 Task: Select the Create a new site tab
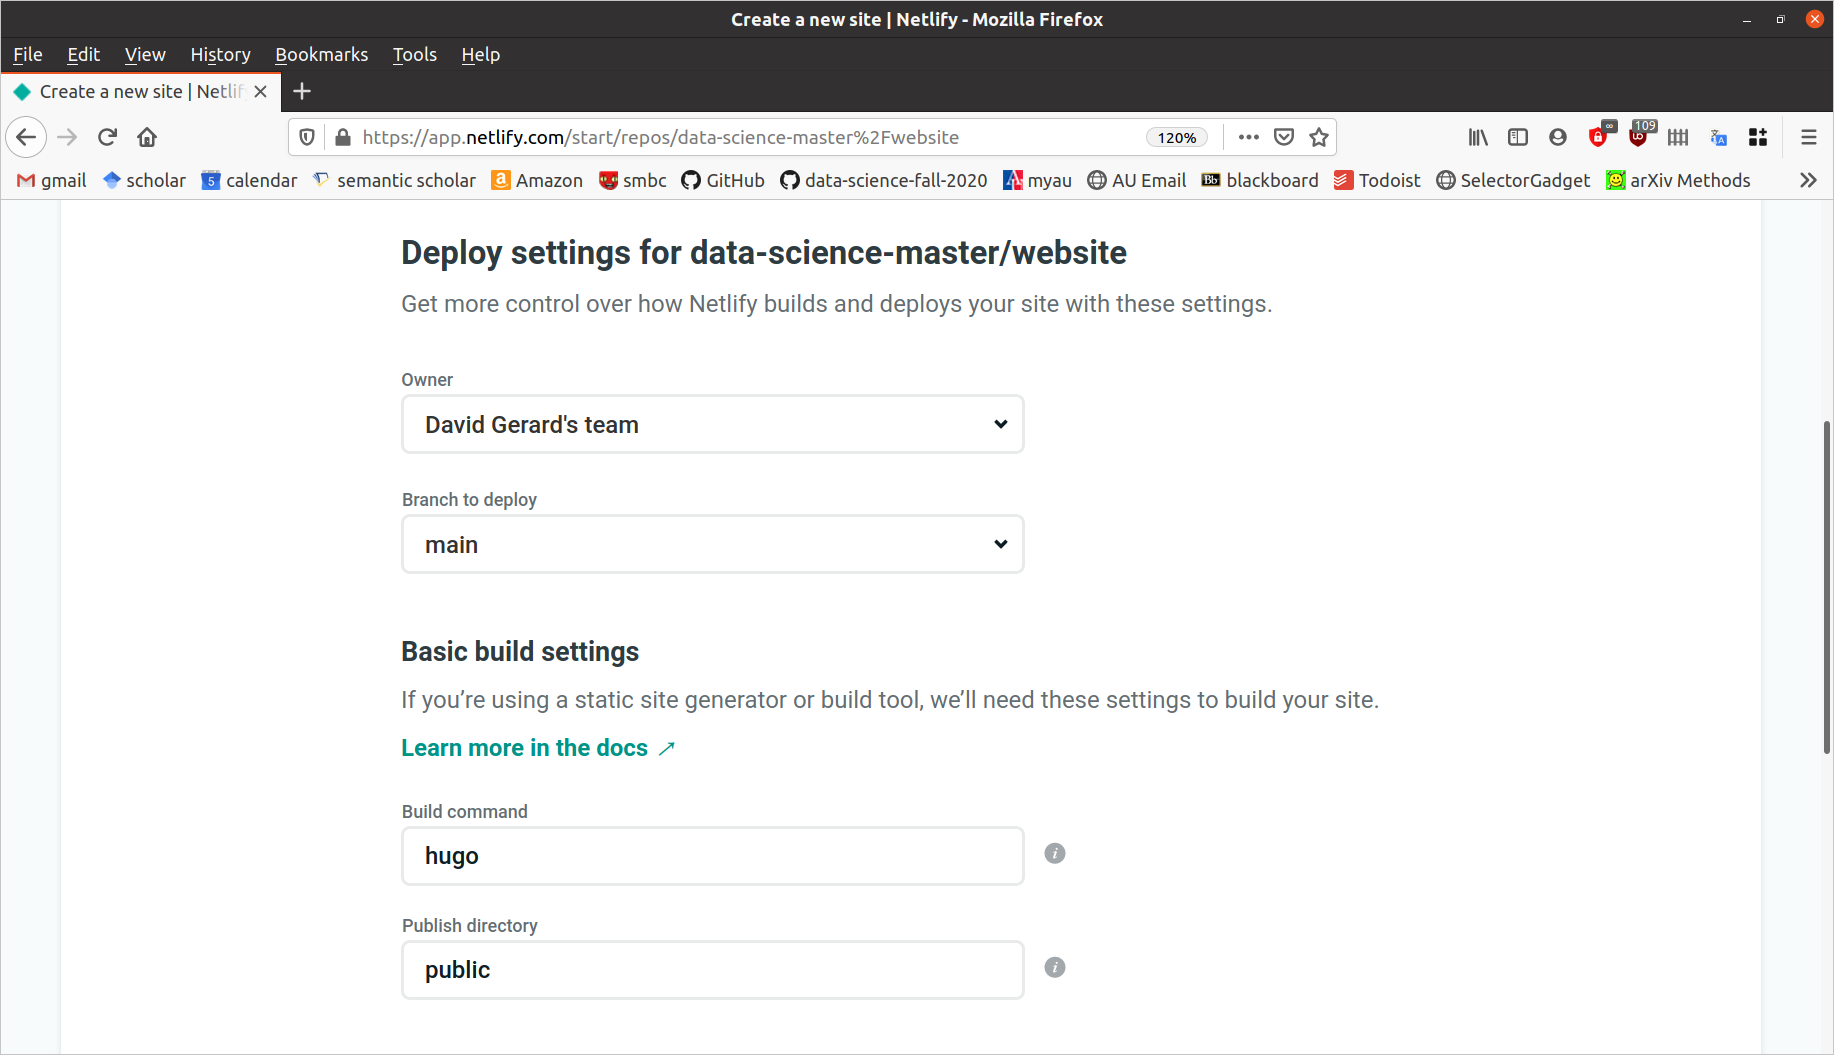[x=140, y=91]
